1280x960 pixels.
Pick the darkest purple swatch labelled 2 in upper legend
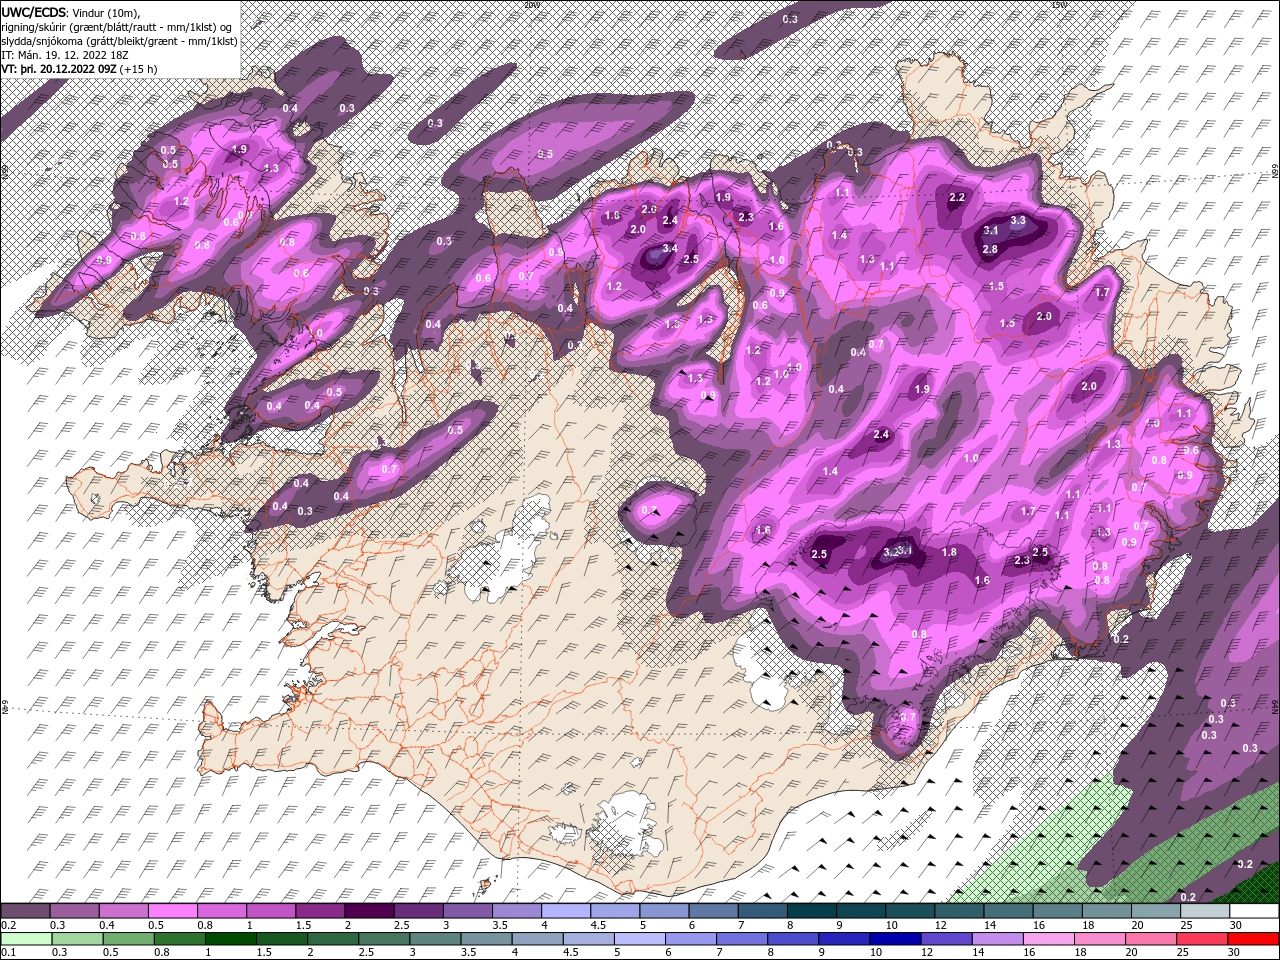click(x=369, y=911)
